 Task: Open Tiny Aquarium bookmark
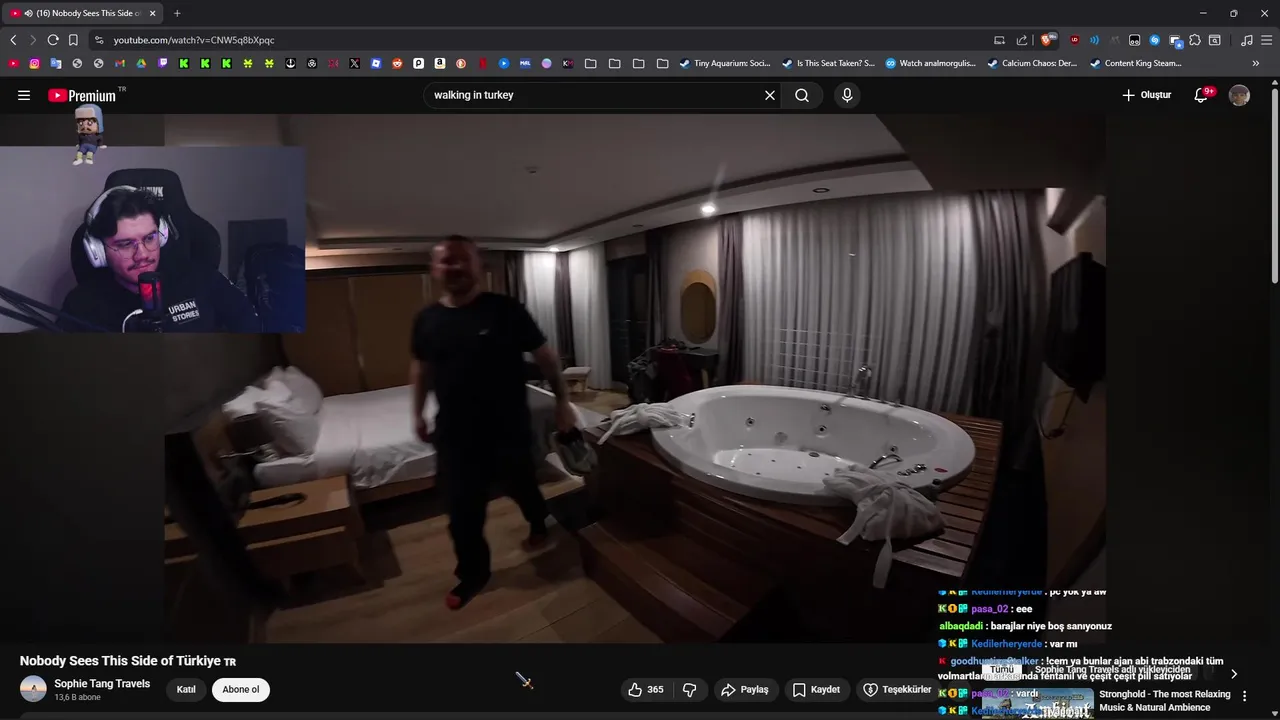coord(725,63)
